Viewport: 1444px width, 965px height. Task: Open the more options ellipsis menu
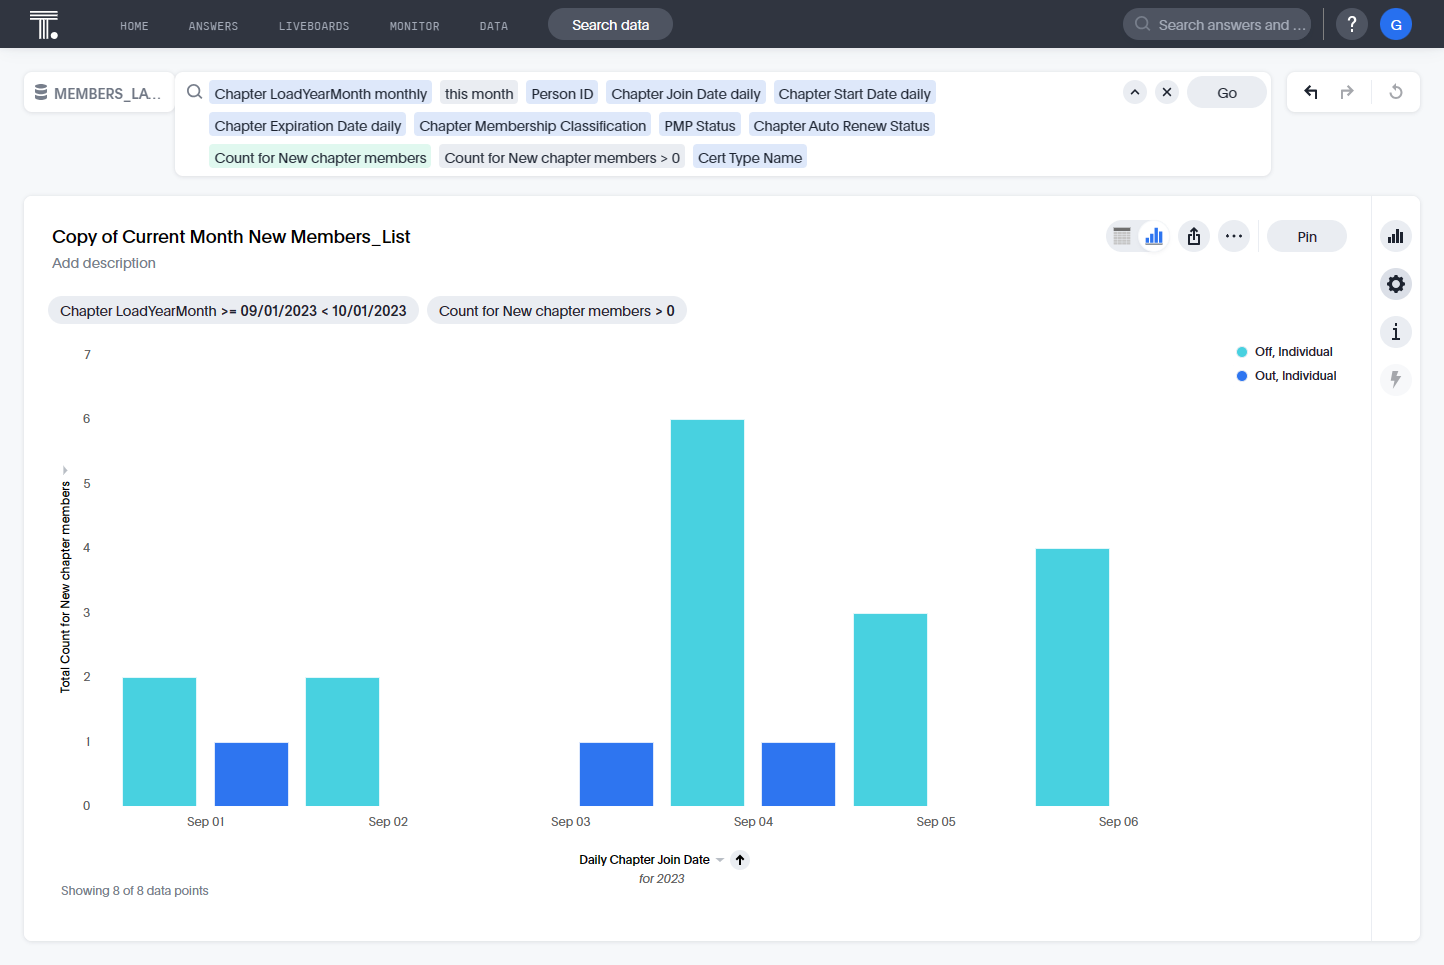point(1234,236)
